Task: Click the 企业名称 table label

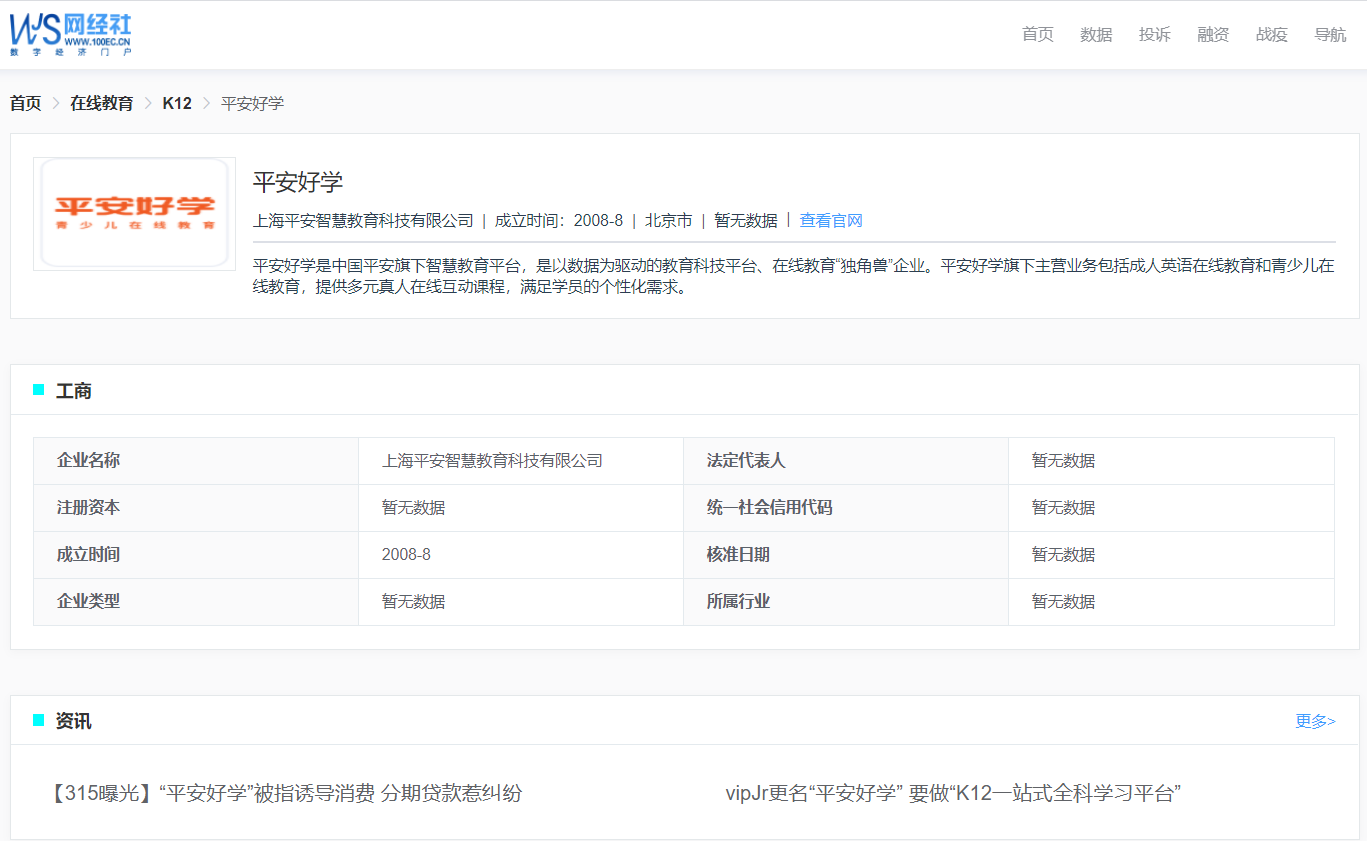Action: pos(89,461)
